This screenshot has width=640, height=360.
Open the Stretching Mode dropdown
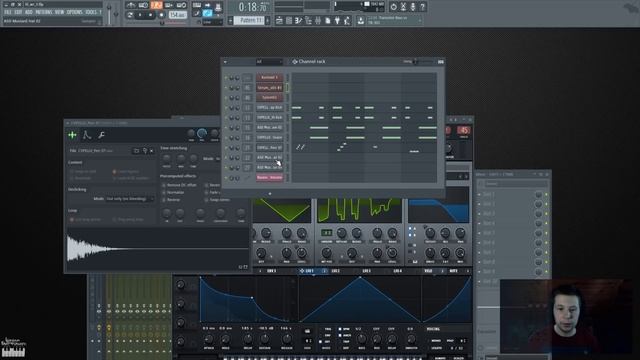pos(130,199)
